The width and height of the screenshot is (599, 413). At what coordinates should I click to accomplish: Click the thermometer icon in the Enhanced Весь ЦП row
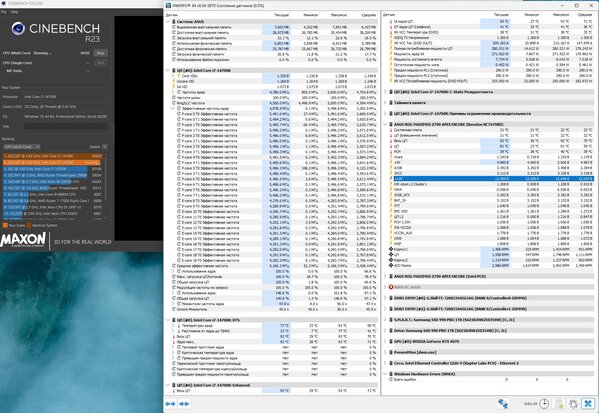pyautogui.click(x=174, y=391)
